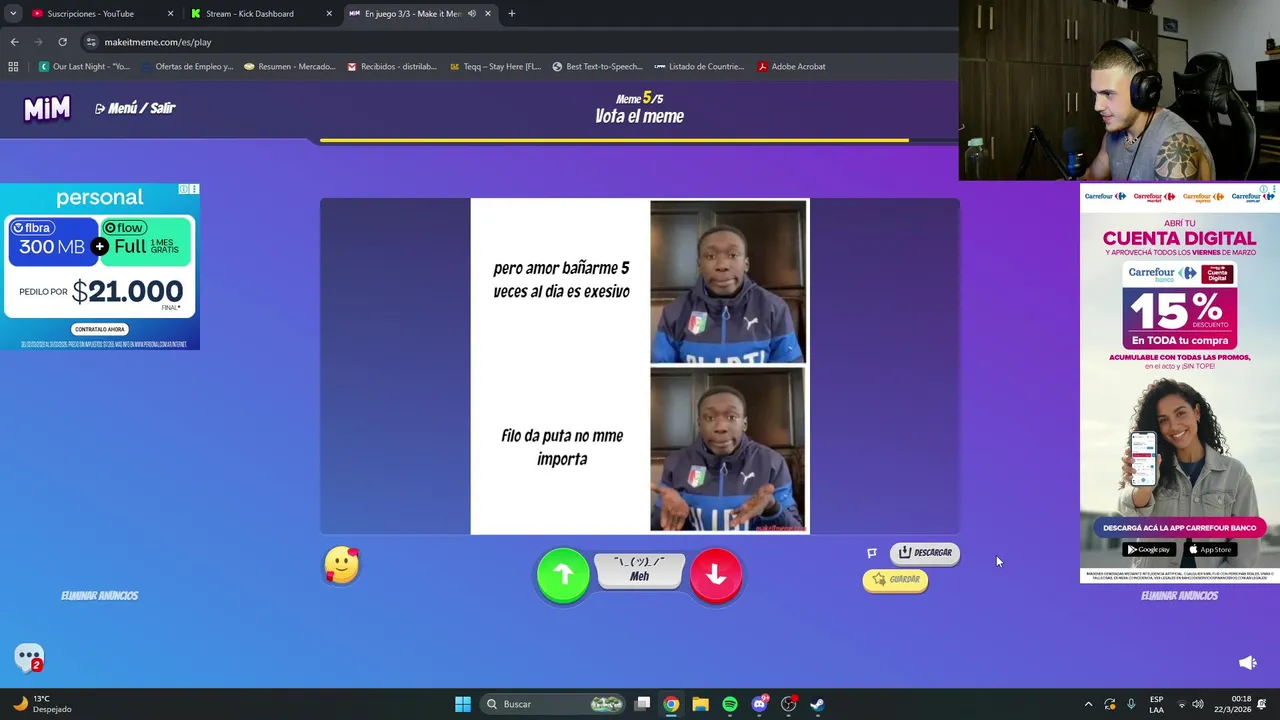
Task: Open Our Last Night bookmark
Action: tap(84, 67)
